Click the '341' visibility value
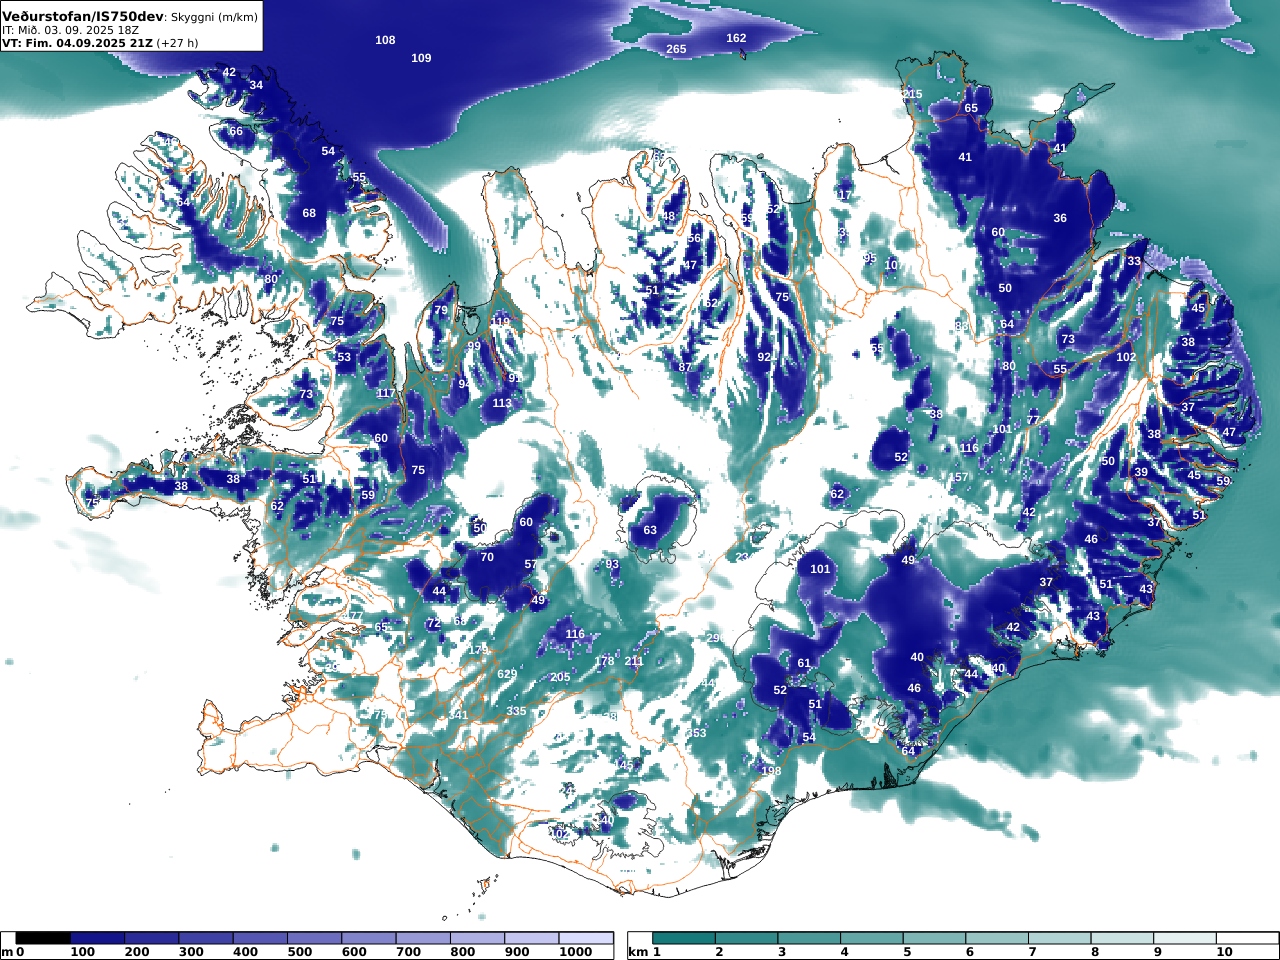The height and width of the screenshot is (960, 1280). click(458, 715)
